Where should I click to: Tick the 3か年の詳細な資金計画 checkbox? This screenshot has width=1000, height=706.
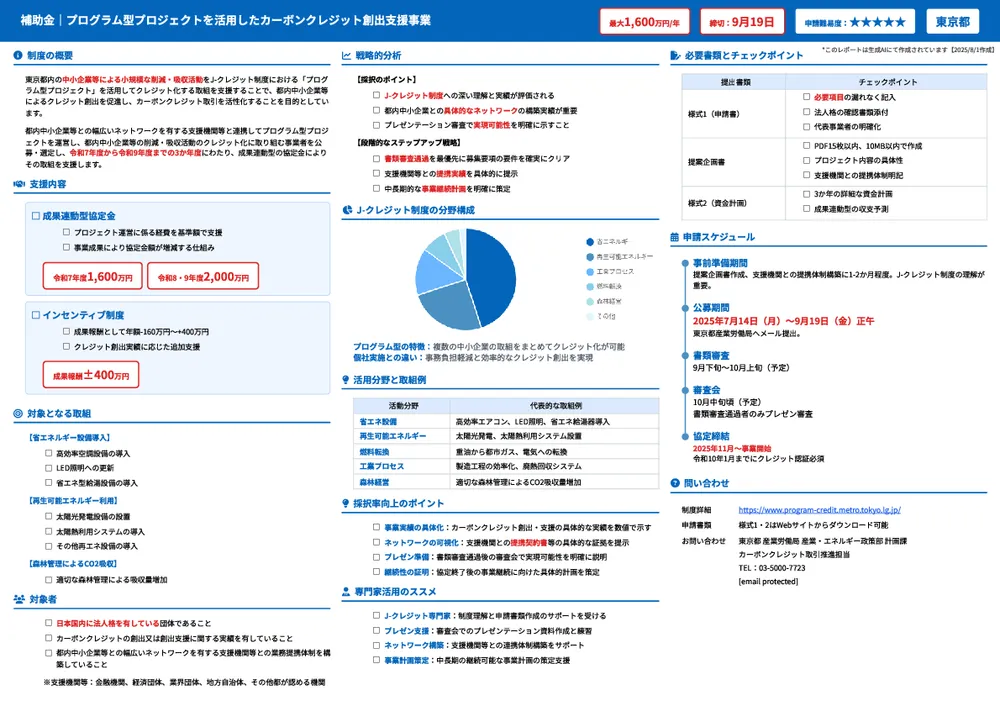point(806,193)
